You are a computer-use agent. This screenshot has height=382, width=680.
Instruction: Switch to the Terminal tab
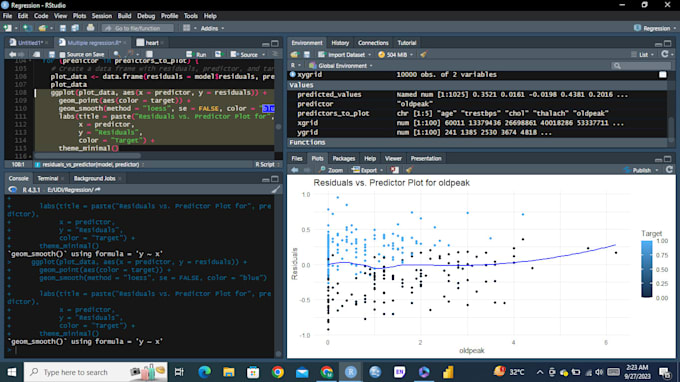click(x=48, y=178)
